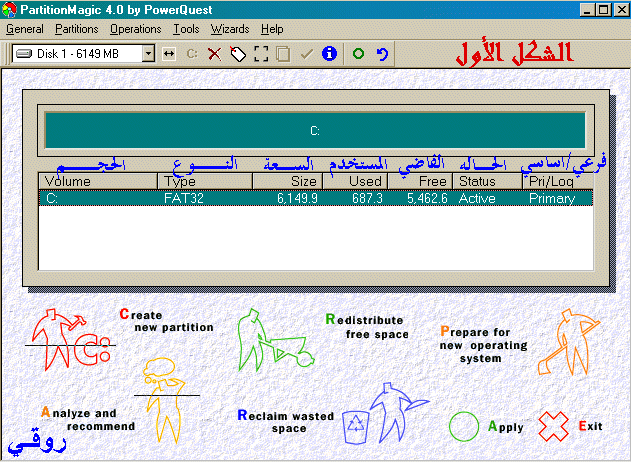
Task: Click Analyze and recommend text
Action: 88,419
